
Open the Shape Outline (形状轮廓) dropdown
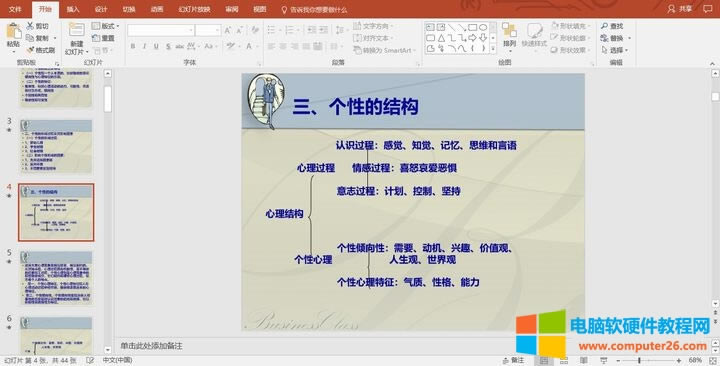point(570,38)
